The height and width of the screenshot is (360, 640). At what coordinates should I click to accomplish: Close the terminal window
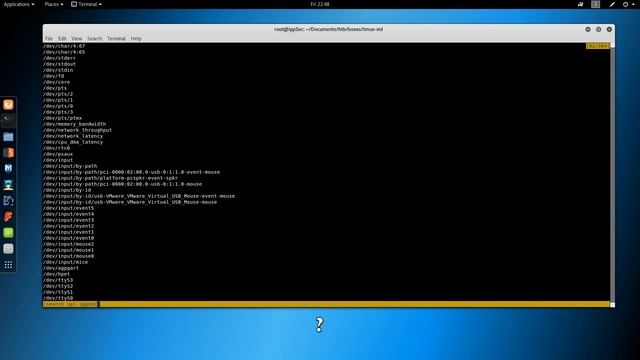[x=609, y=29]
